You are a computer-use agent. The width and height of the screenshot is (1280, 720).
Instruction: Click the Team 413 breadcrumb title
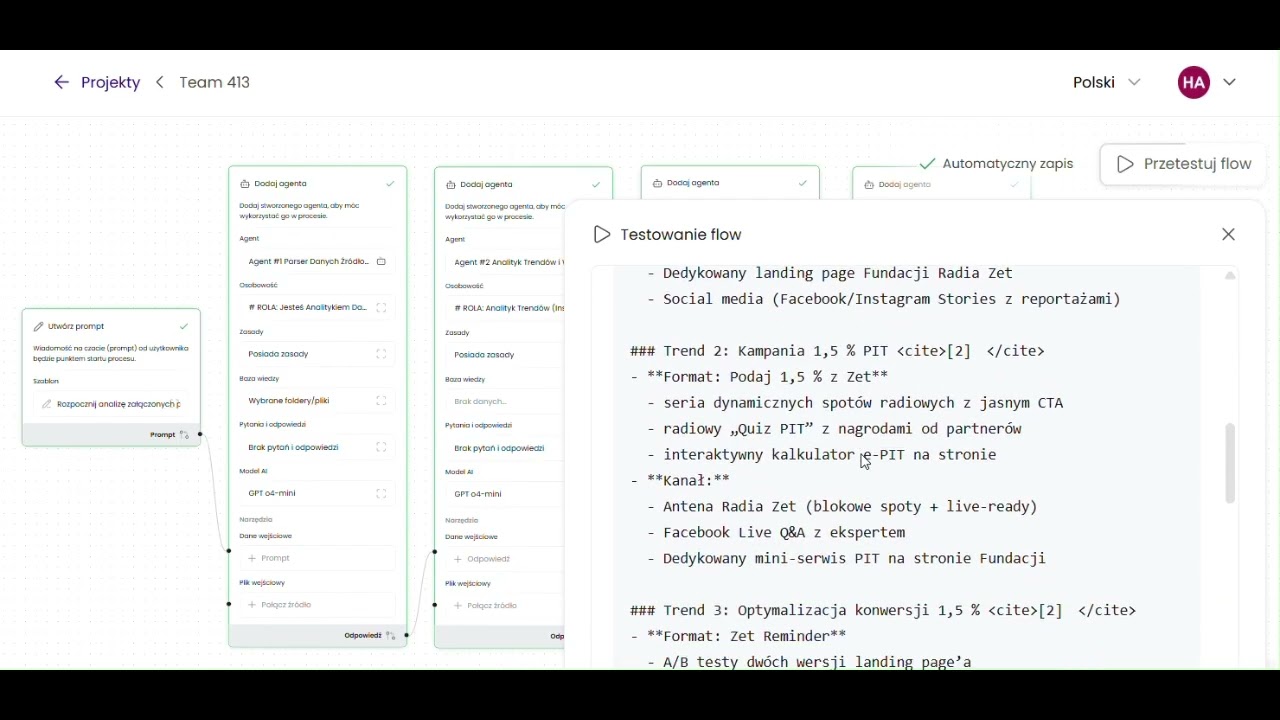point(214,83)
